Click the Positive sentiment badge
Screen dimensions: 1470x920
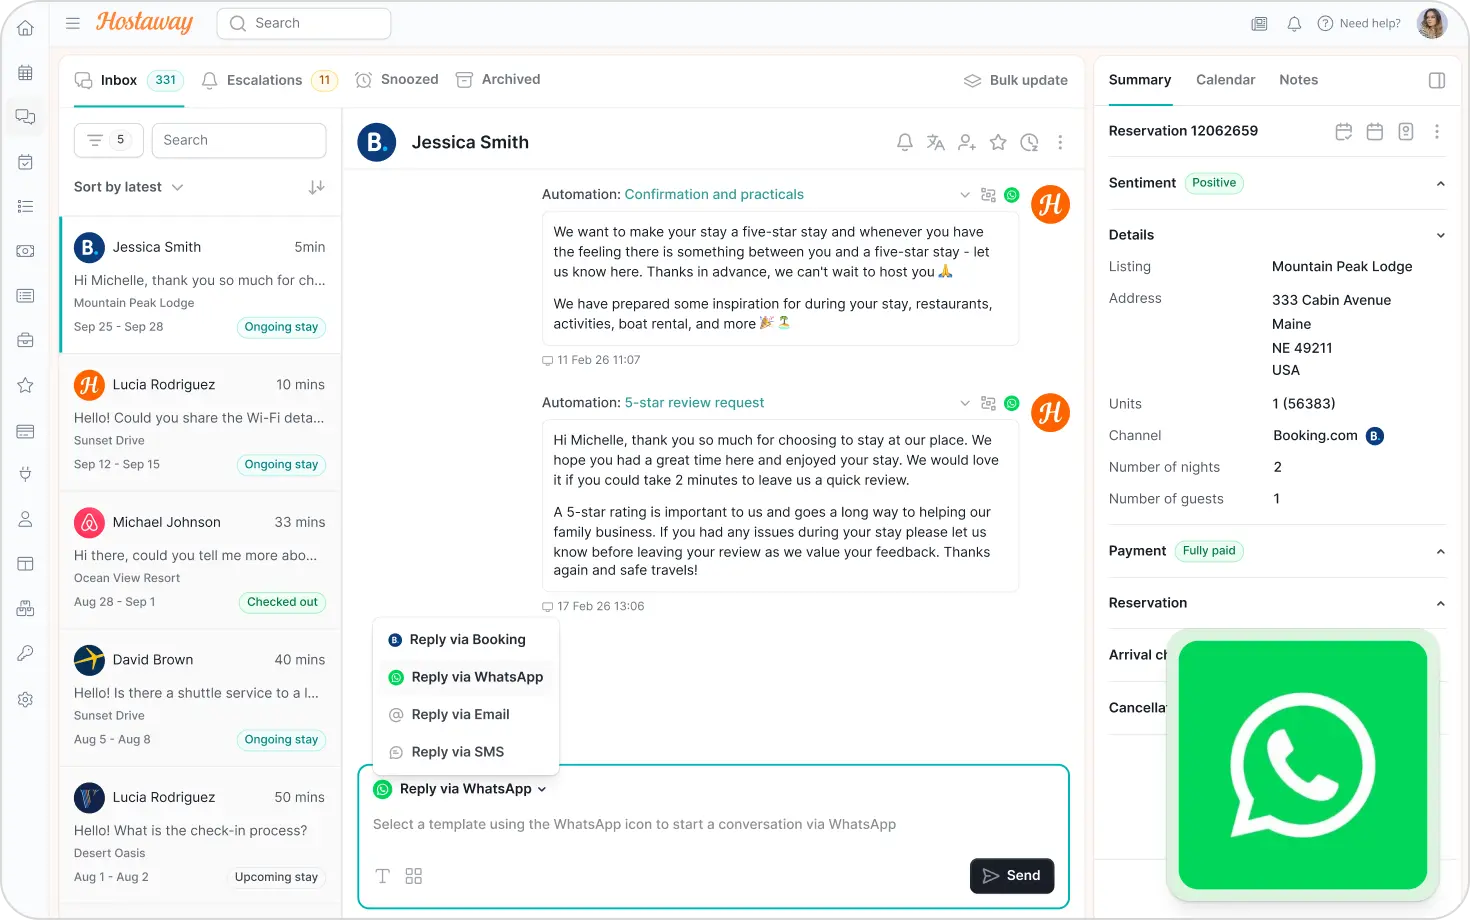[x=1214, y=183]
